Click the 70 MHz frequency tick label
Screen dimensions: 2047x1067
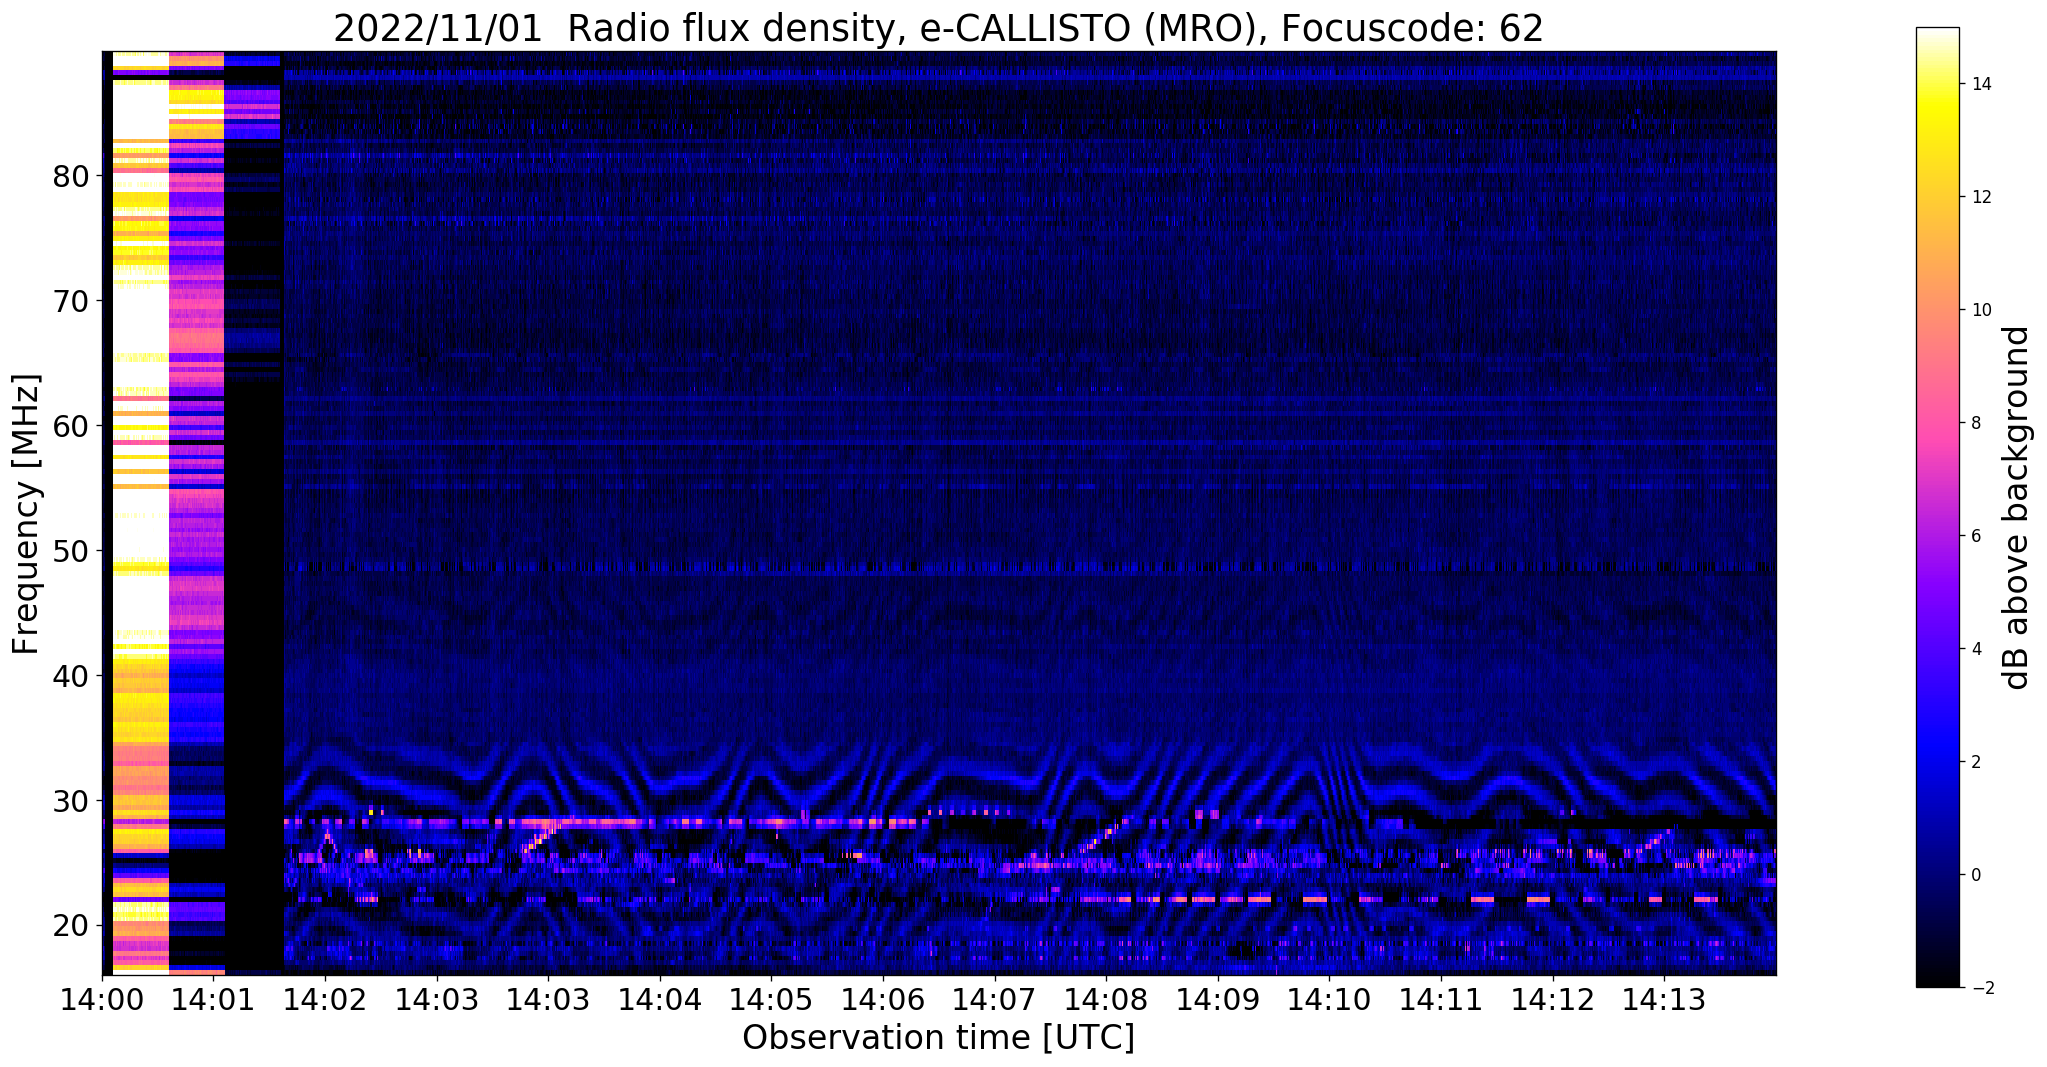71,301
